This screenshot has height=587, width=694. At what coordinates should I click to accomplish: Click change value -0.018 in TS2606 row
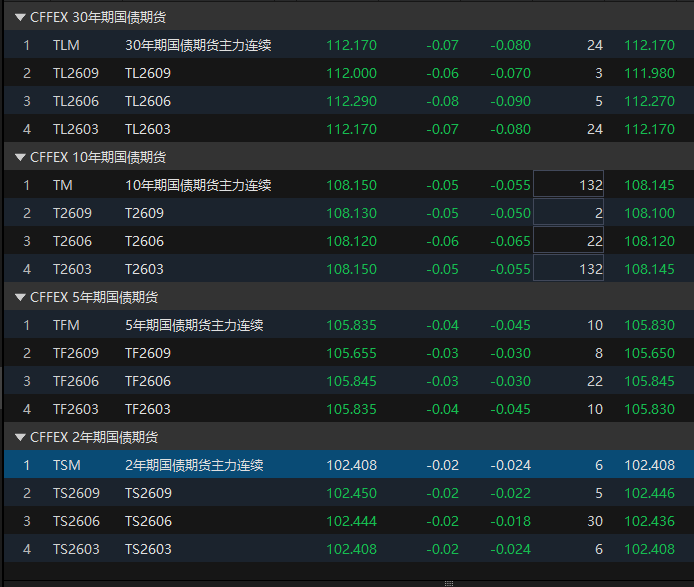click(x=510, y=521)
